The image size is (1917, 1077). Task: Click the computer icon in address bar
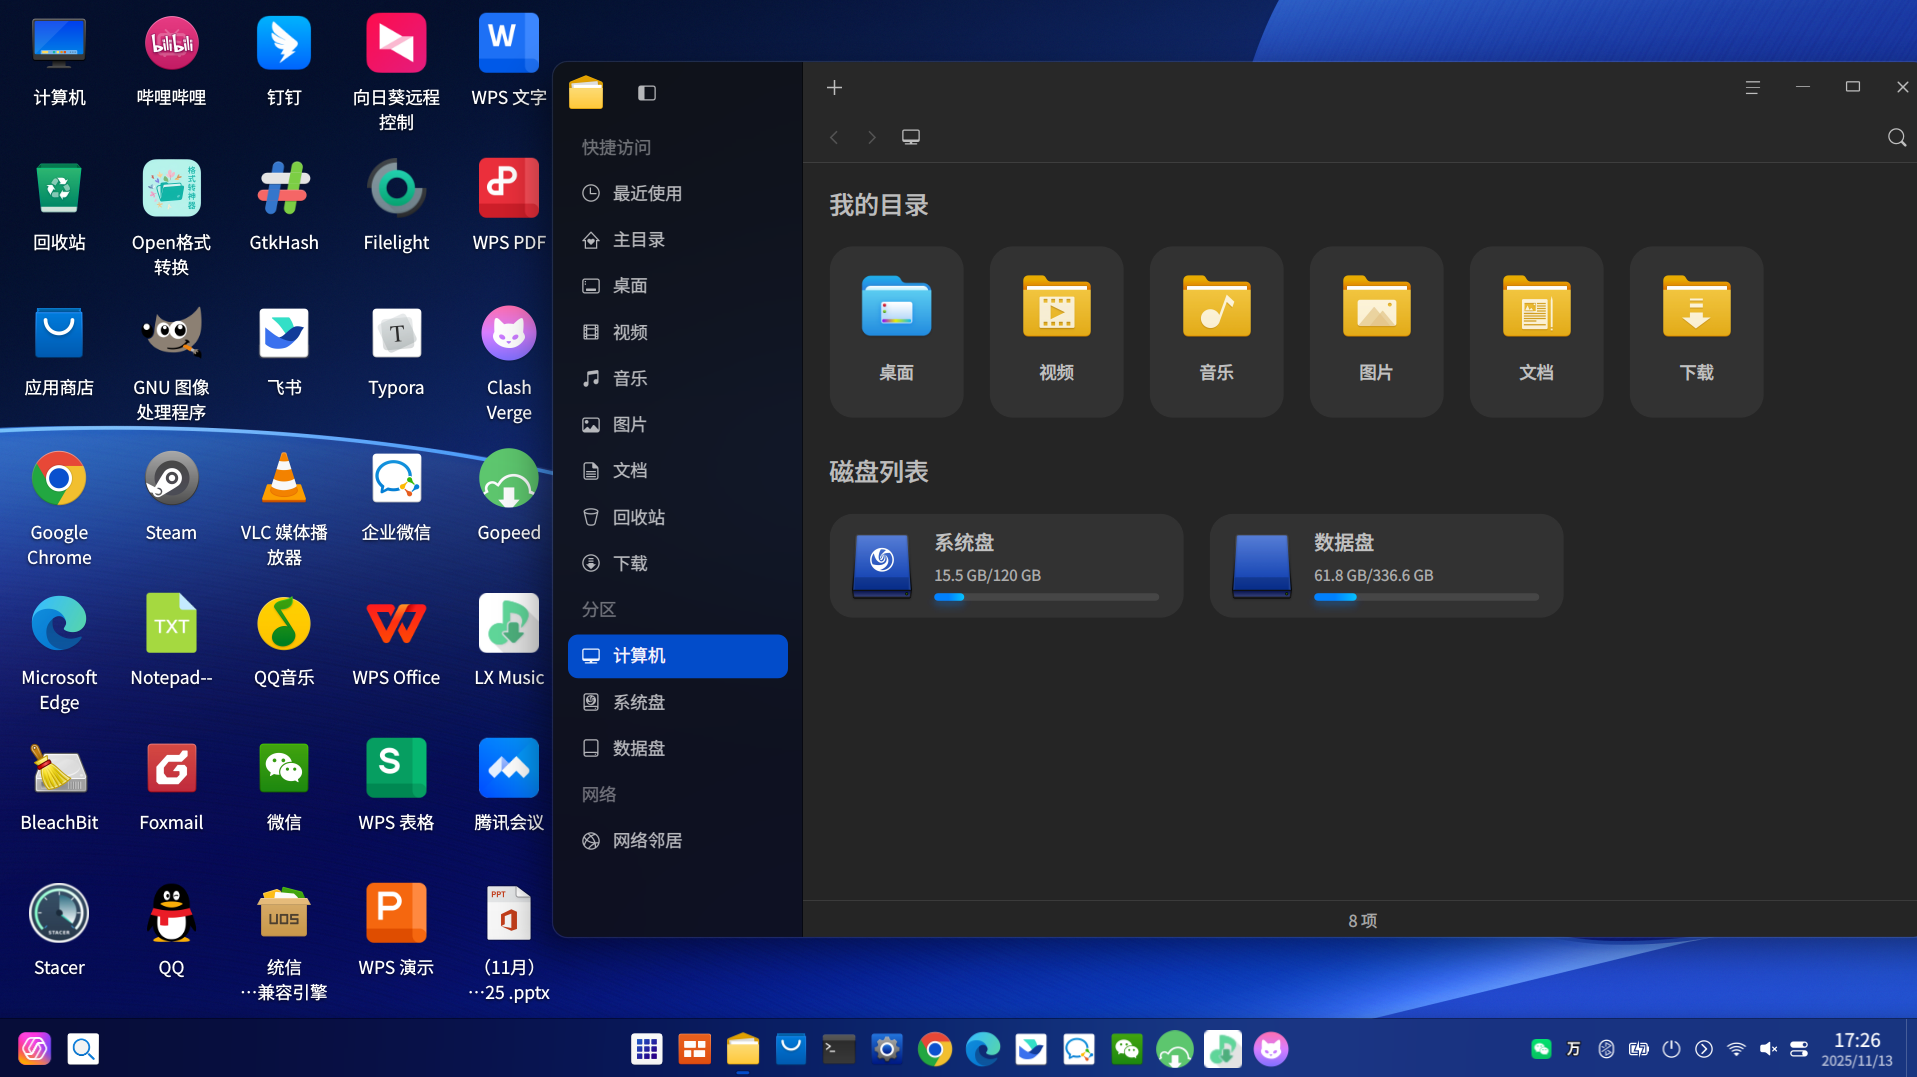(911, 137)
